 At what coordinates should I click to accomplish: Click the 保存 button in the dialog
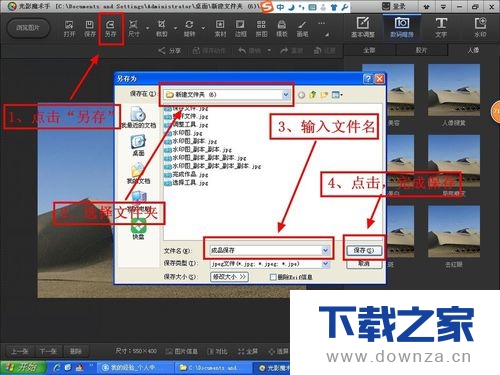364,250
